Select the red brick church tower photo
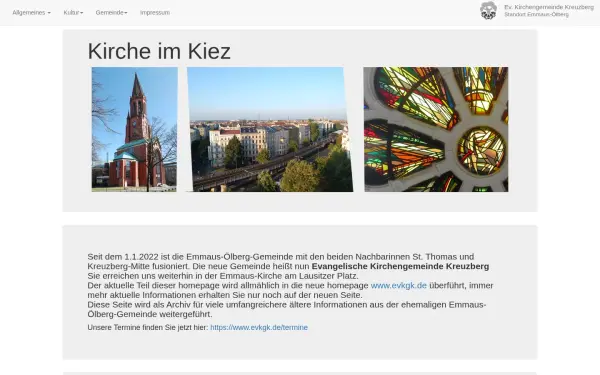 (134, 129)
